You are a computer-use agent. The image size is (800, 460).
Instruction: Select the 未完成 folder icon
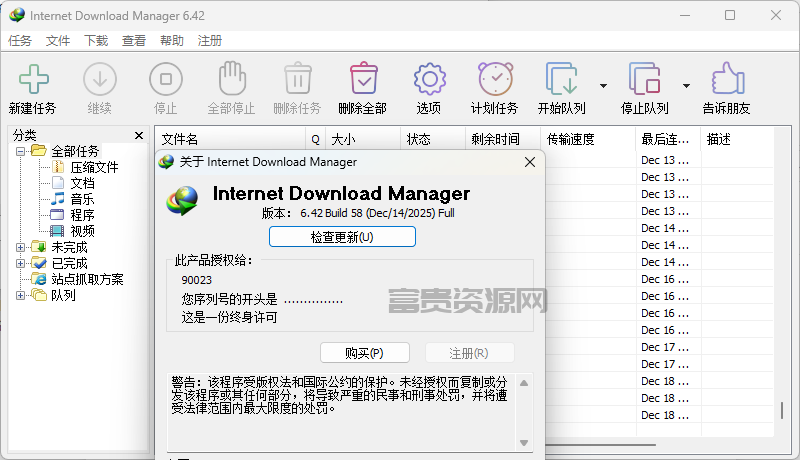point(39,247)
